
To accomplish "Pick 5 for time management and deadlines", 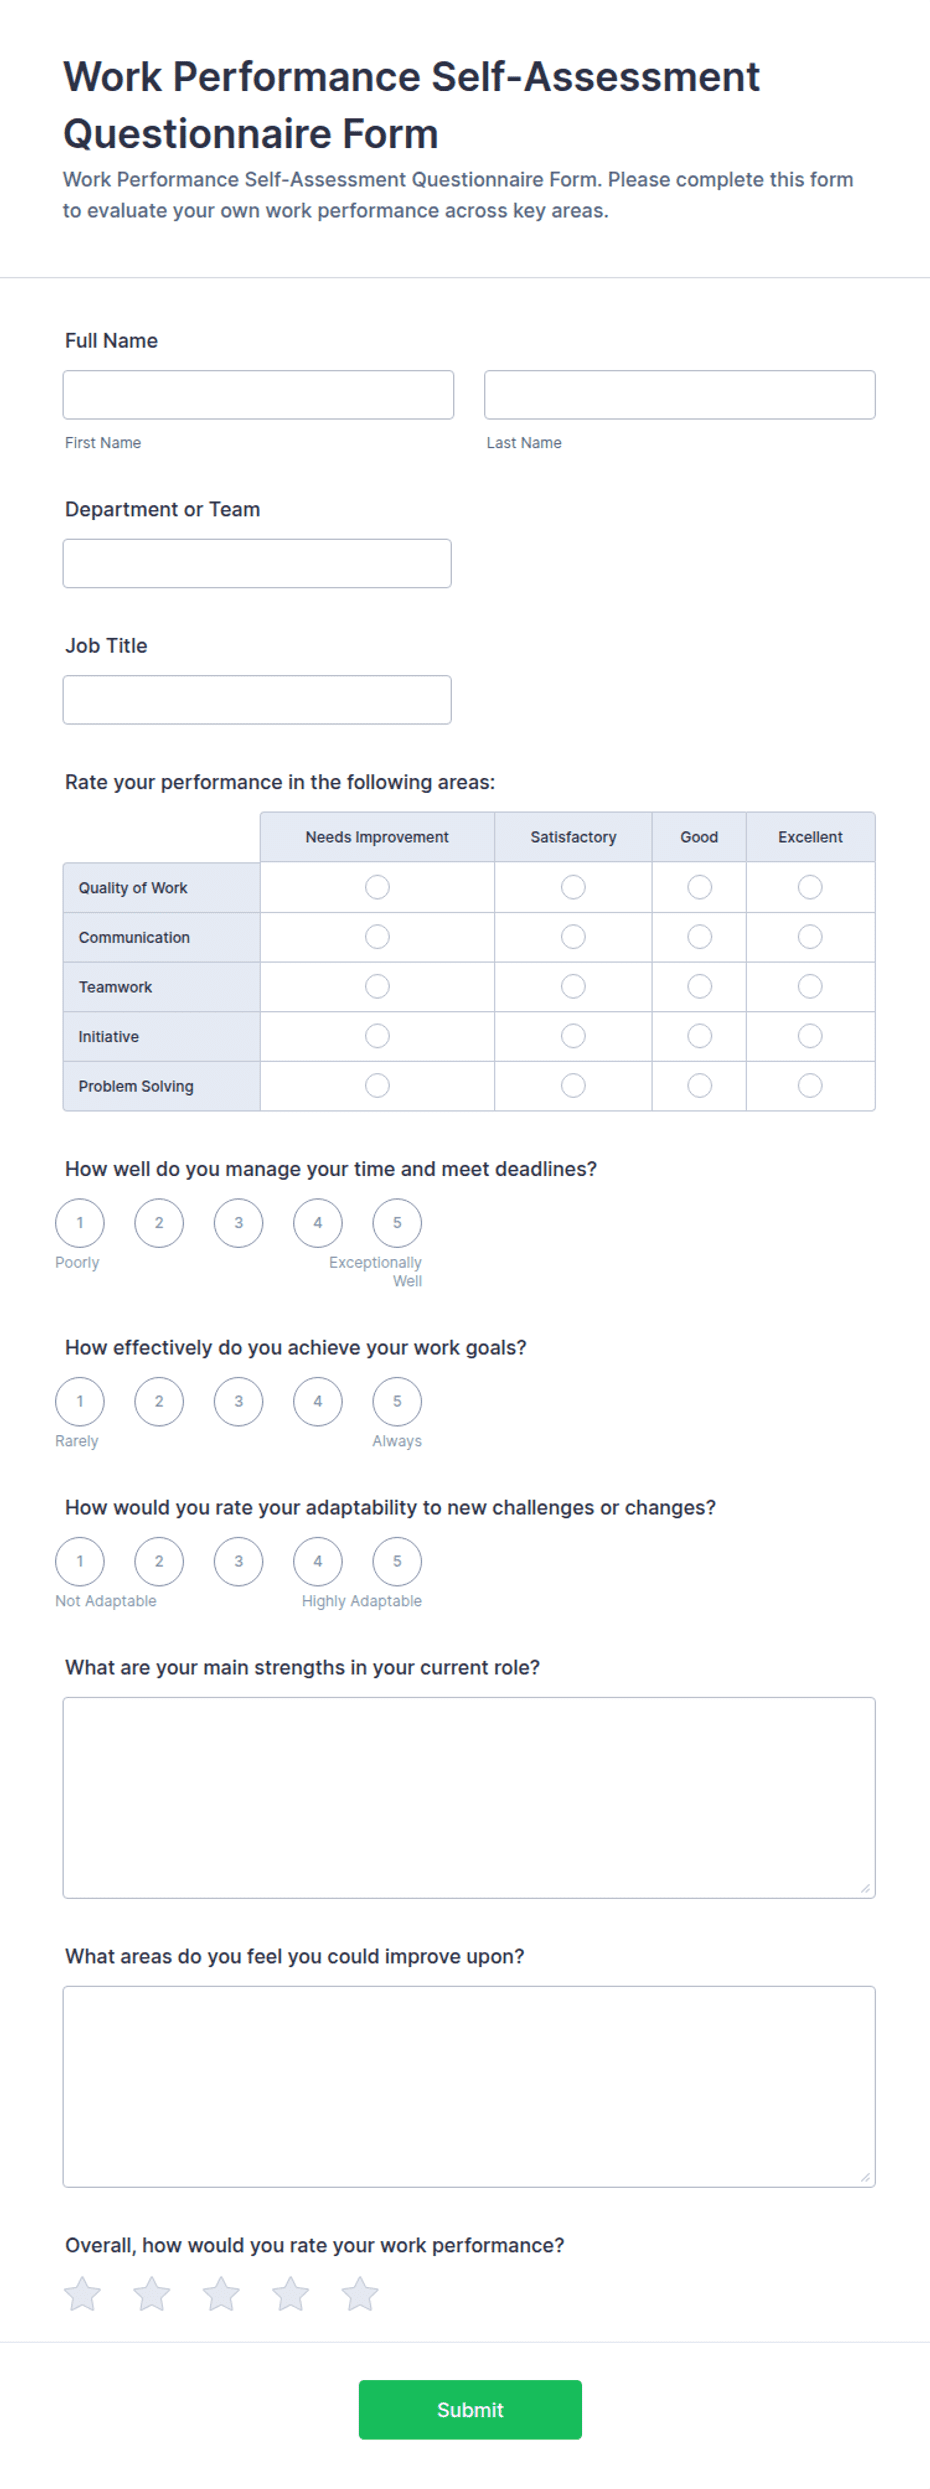I will [x=397, y=1223].
